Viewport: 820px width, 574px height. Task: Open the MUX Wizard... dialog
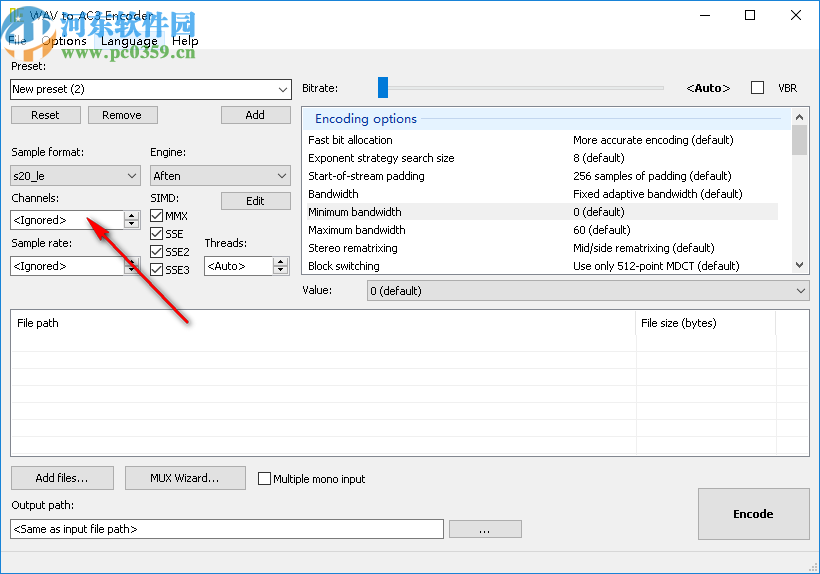point(185,478)
